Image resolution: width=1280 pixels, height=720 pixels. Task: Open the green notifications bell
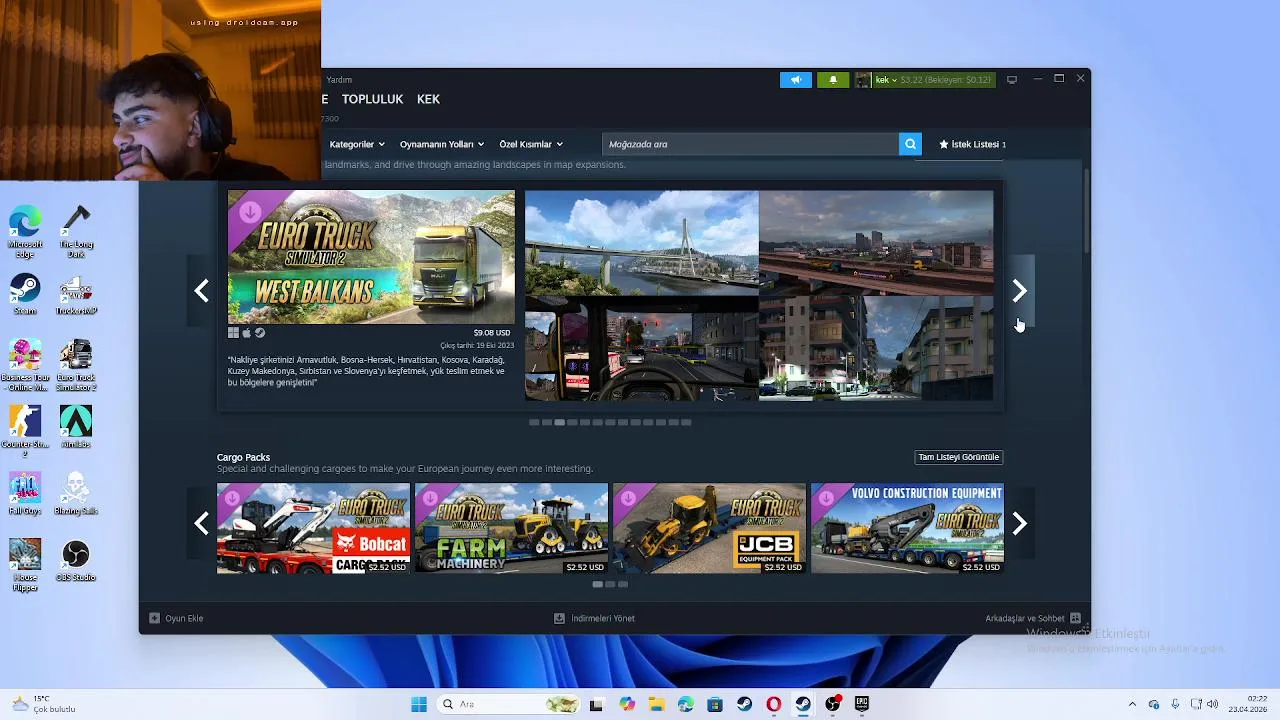(x=833, y=80)
